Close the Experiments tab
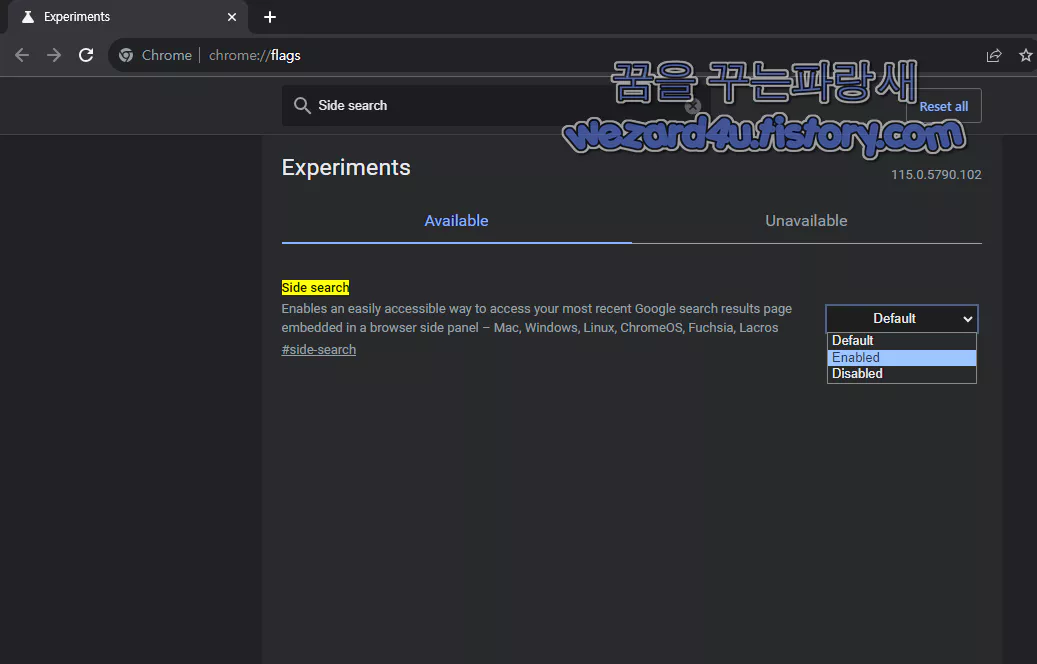This screenshot has height=664, width=1037. pos(231,17)
